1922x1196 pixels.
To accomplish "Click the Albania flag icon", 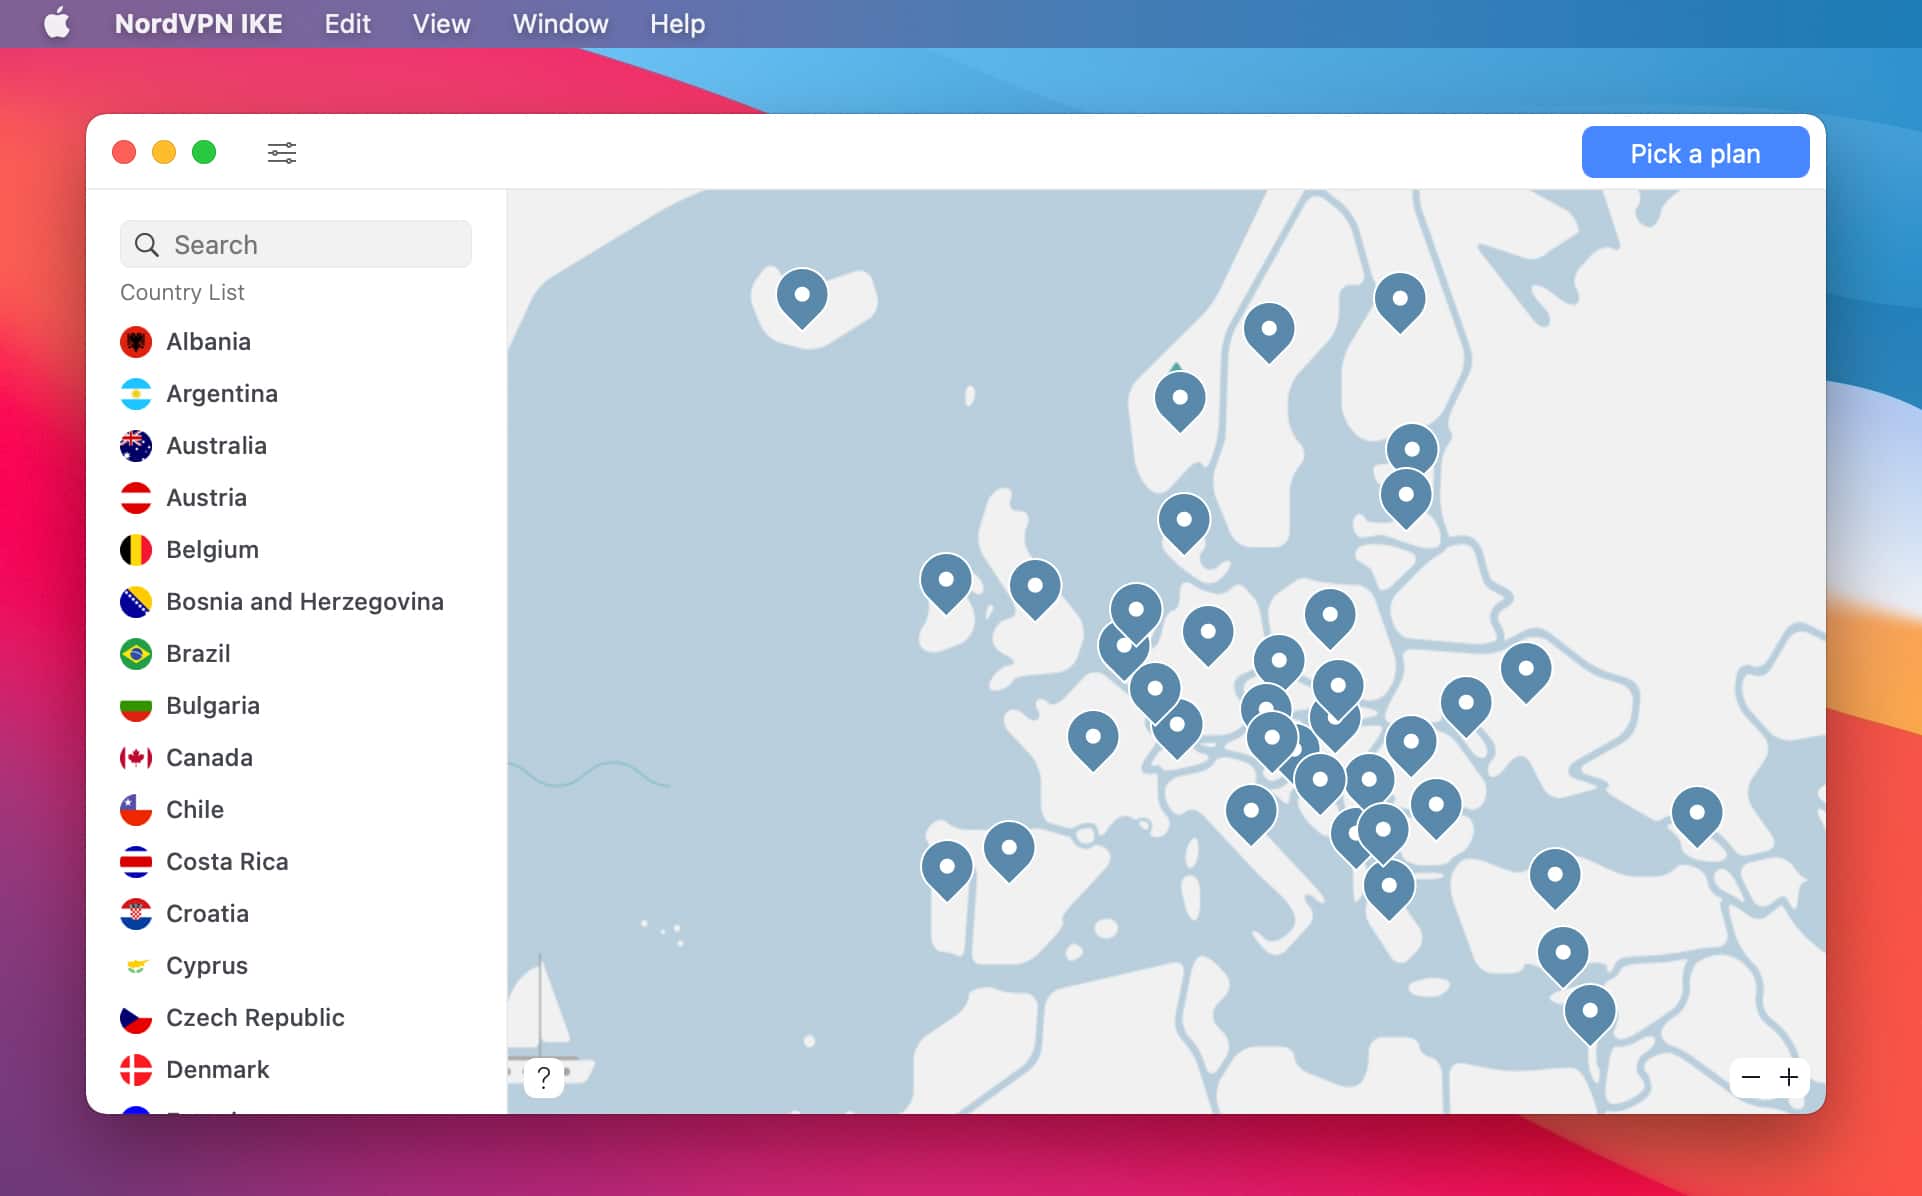I will tap(136, 341).
